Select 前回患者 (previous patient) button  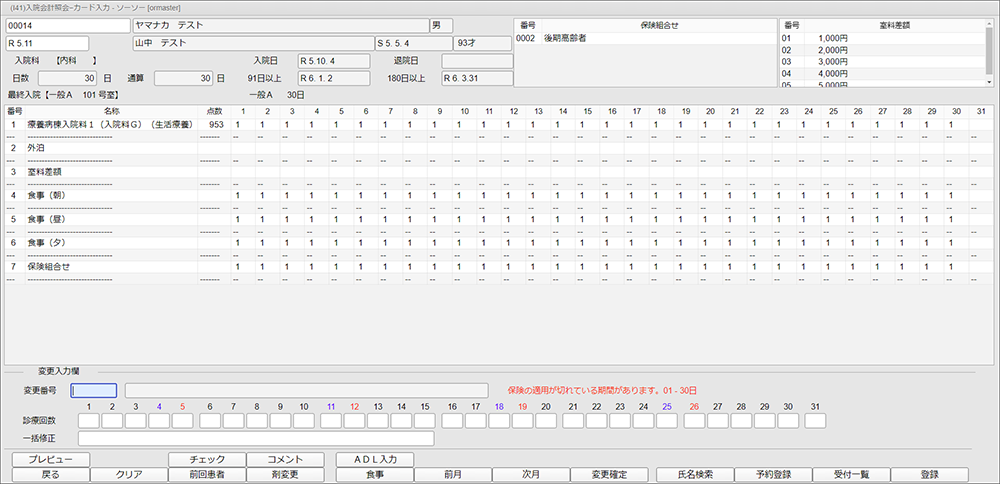[x=206, y=475]
